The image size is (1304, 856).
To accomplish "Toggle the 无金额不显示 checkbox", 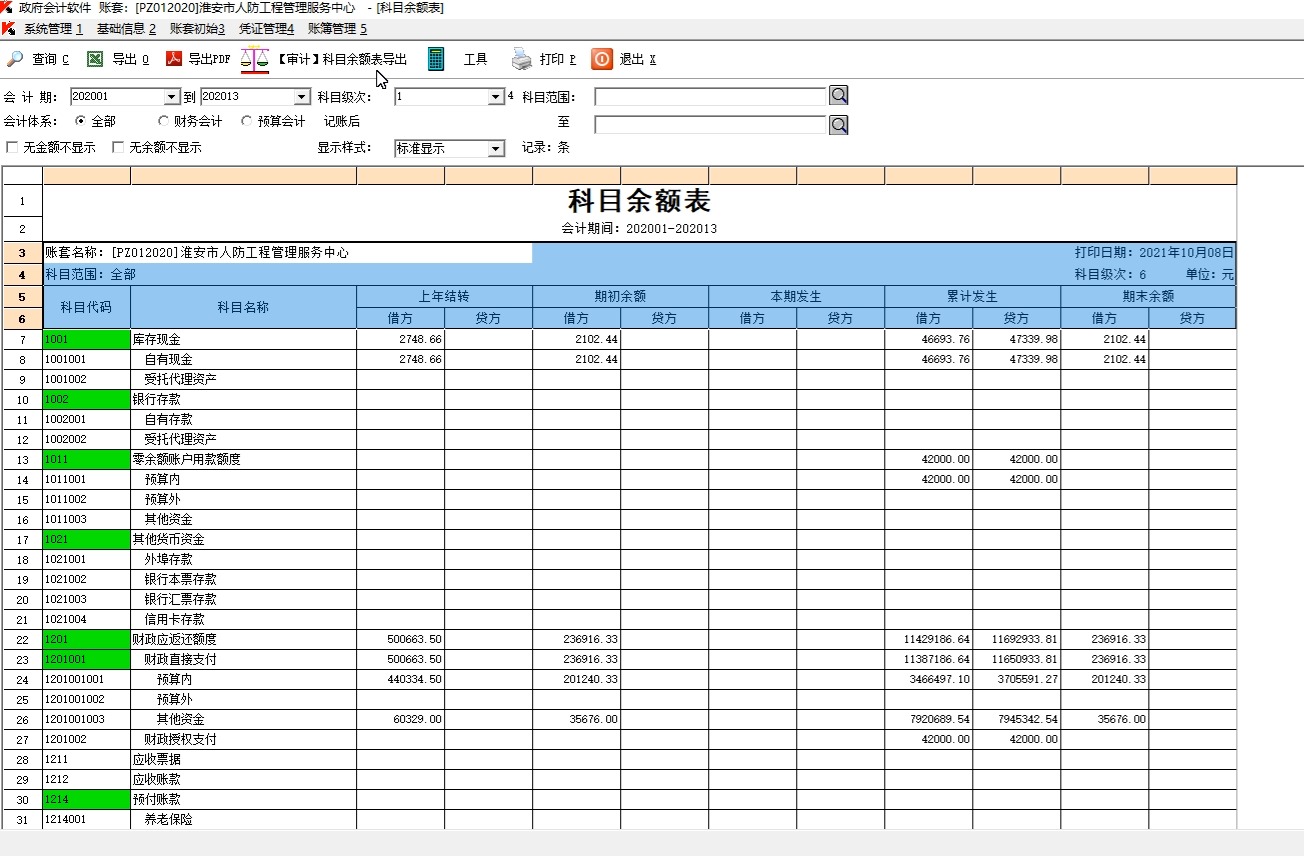I will coord(12,147).
